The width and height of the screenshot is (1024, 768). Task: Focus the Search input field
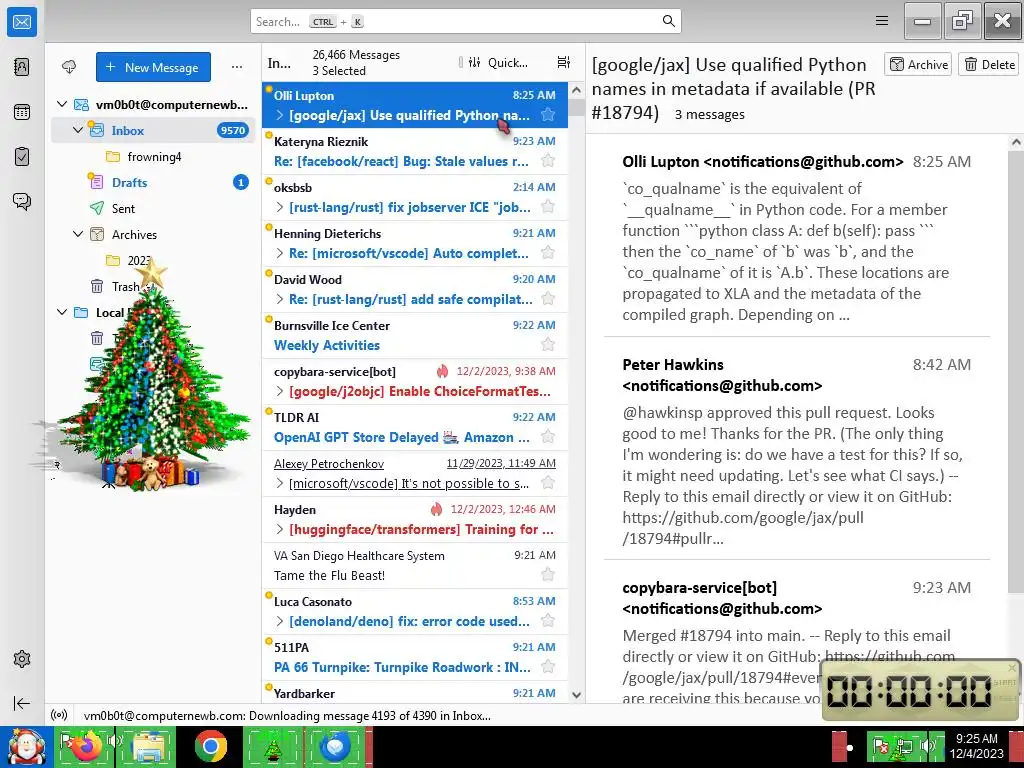[466, 22]
